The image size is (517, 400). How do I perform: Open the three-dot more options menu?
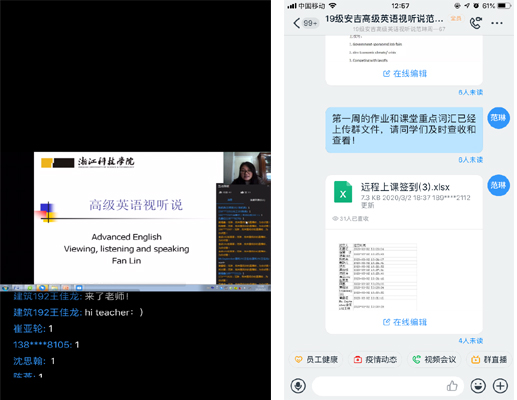(497, 23)
